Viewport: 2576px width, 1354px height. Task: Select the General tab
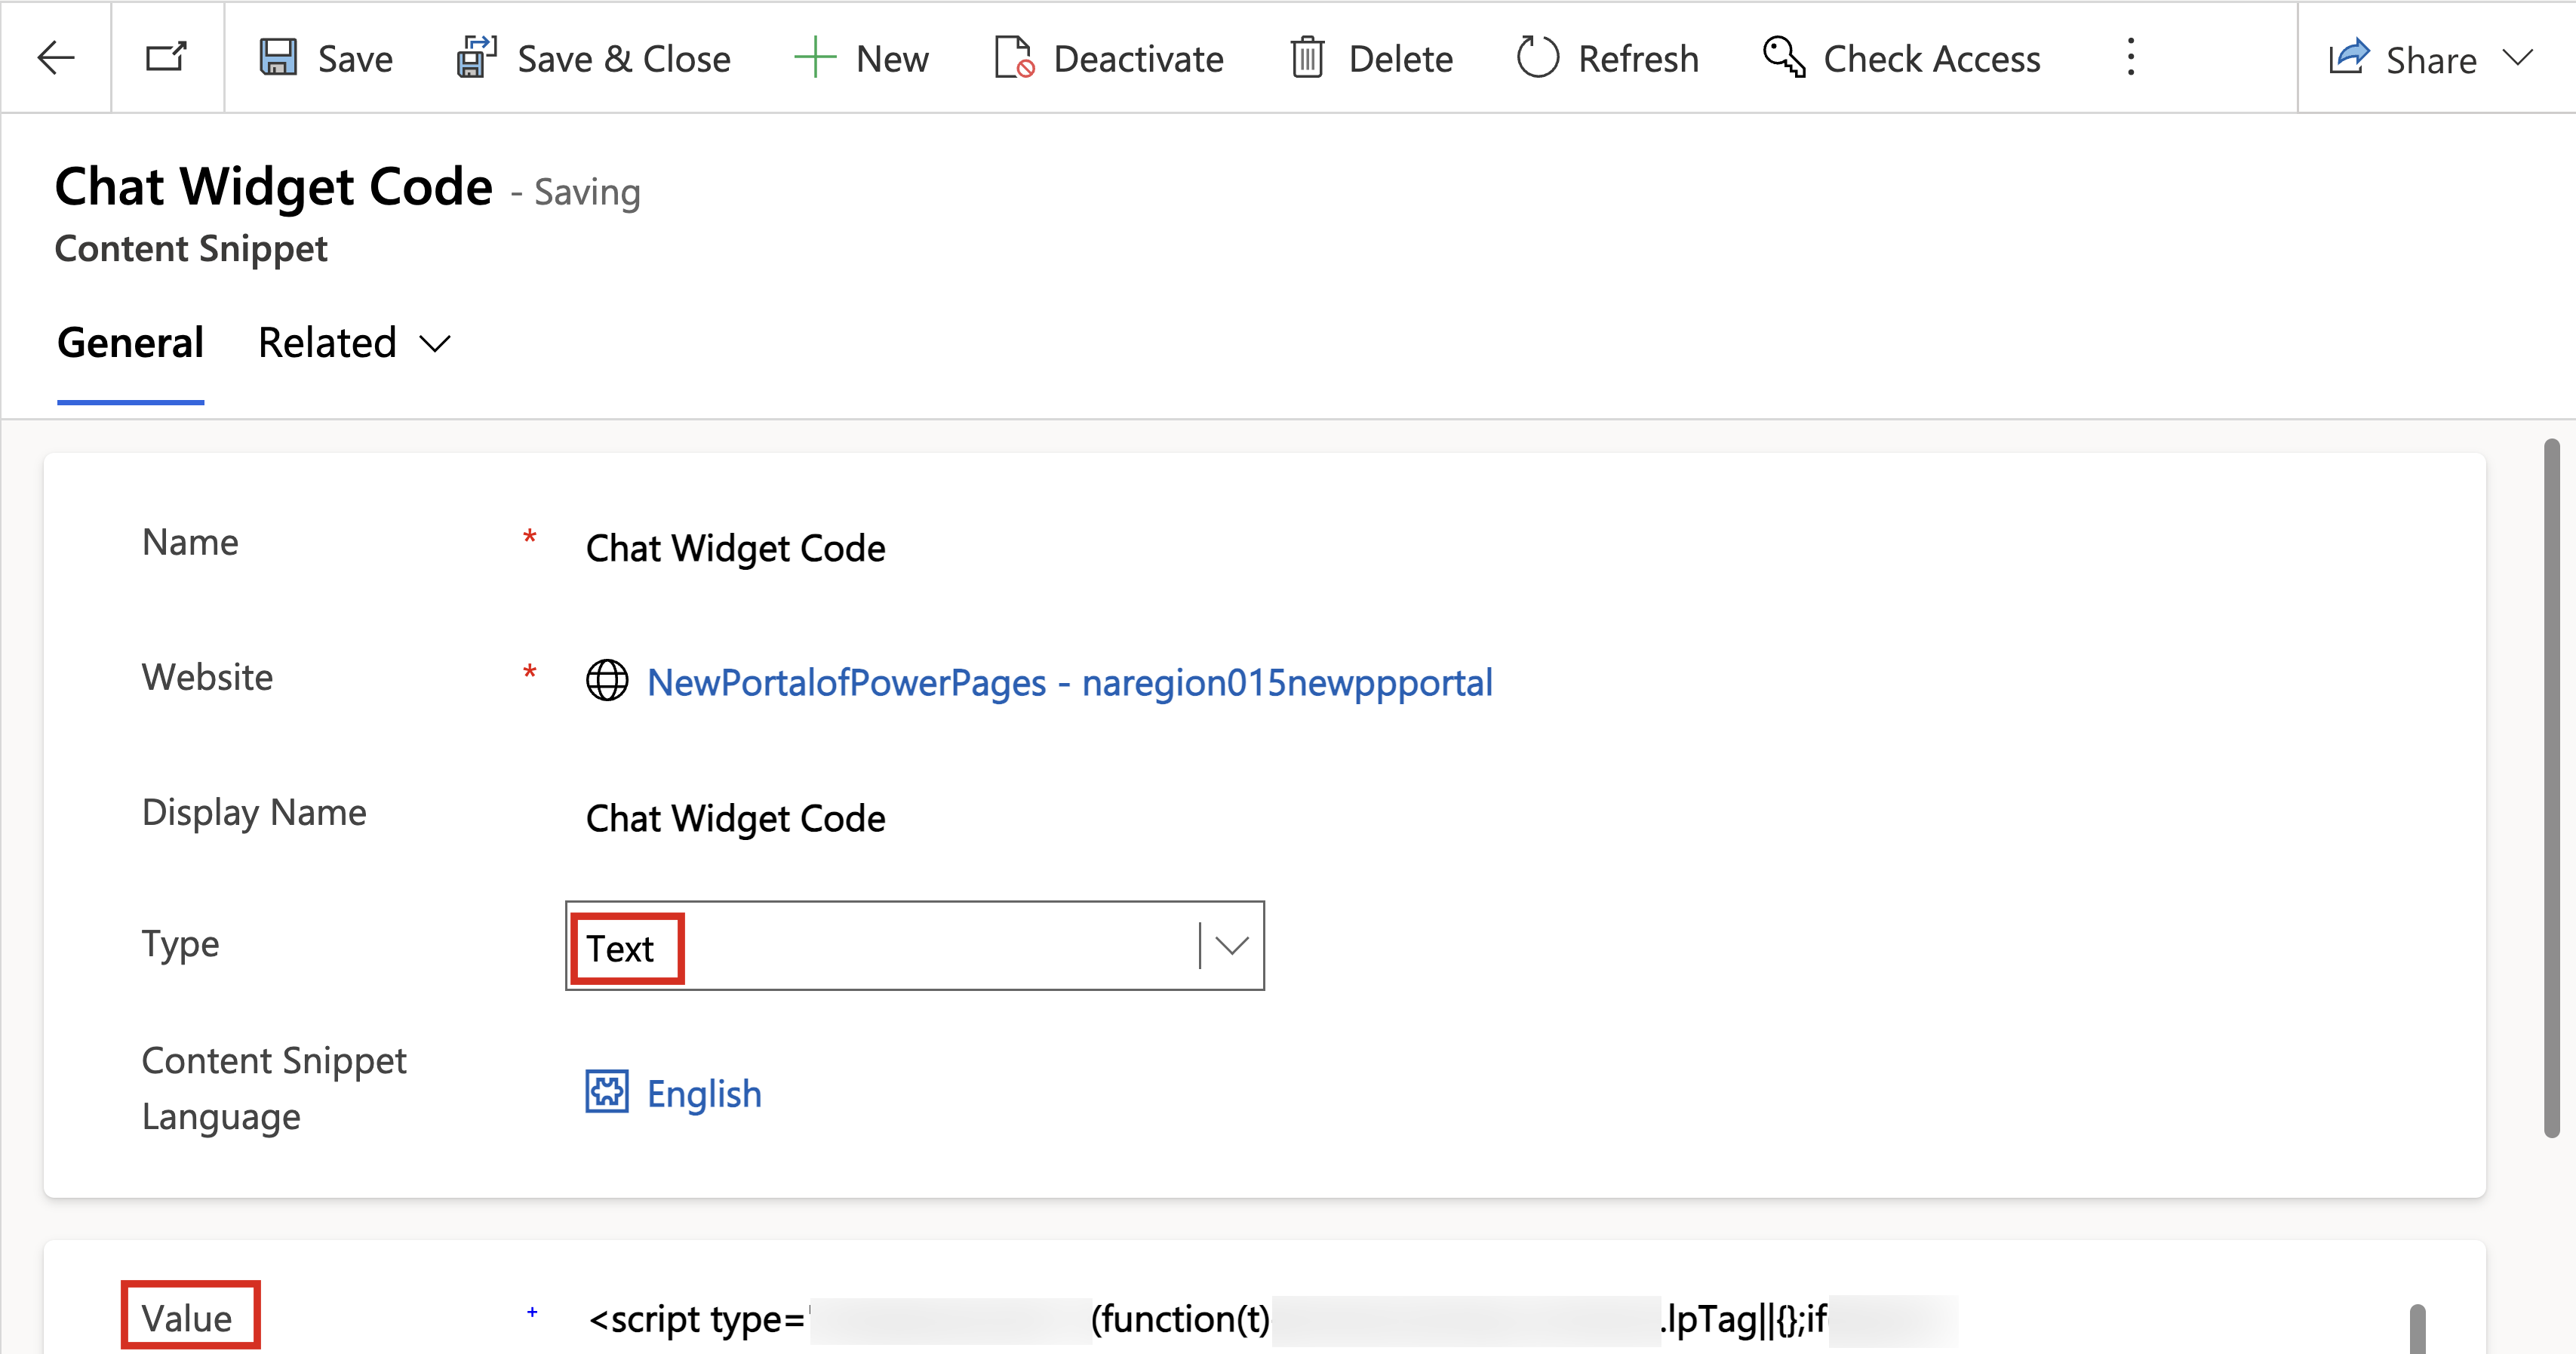131,343
